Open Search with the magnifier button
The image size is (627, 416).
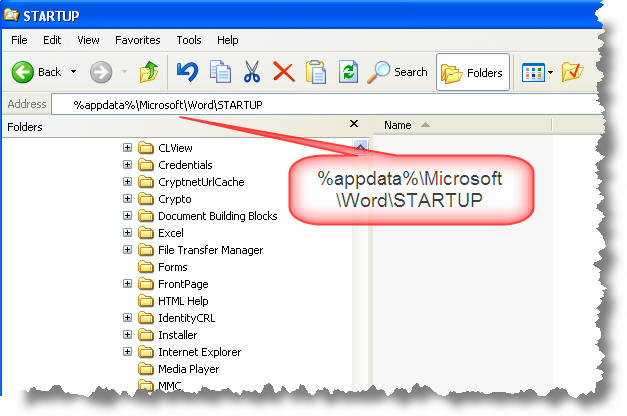click(x=397, y=72)
